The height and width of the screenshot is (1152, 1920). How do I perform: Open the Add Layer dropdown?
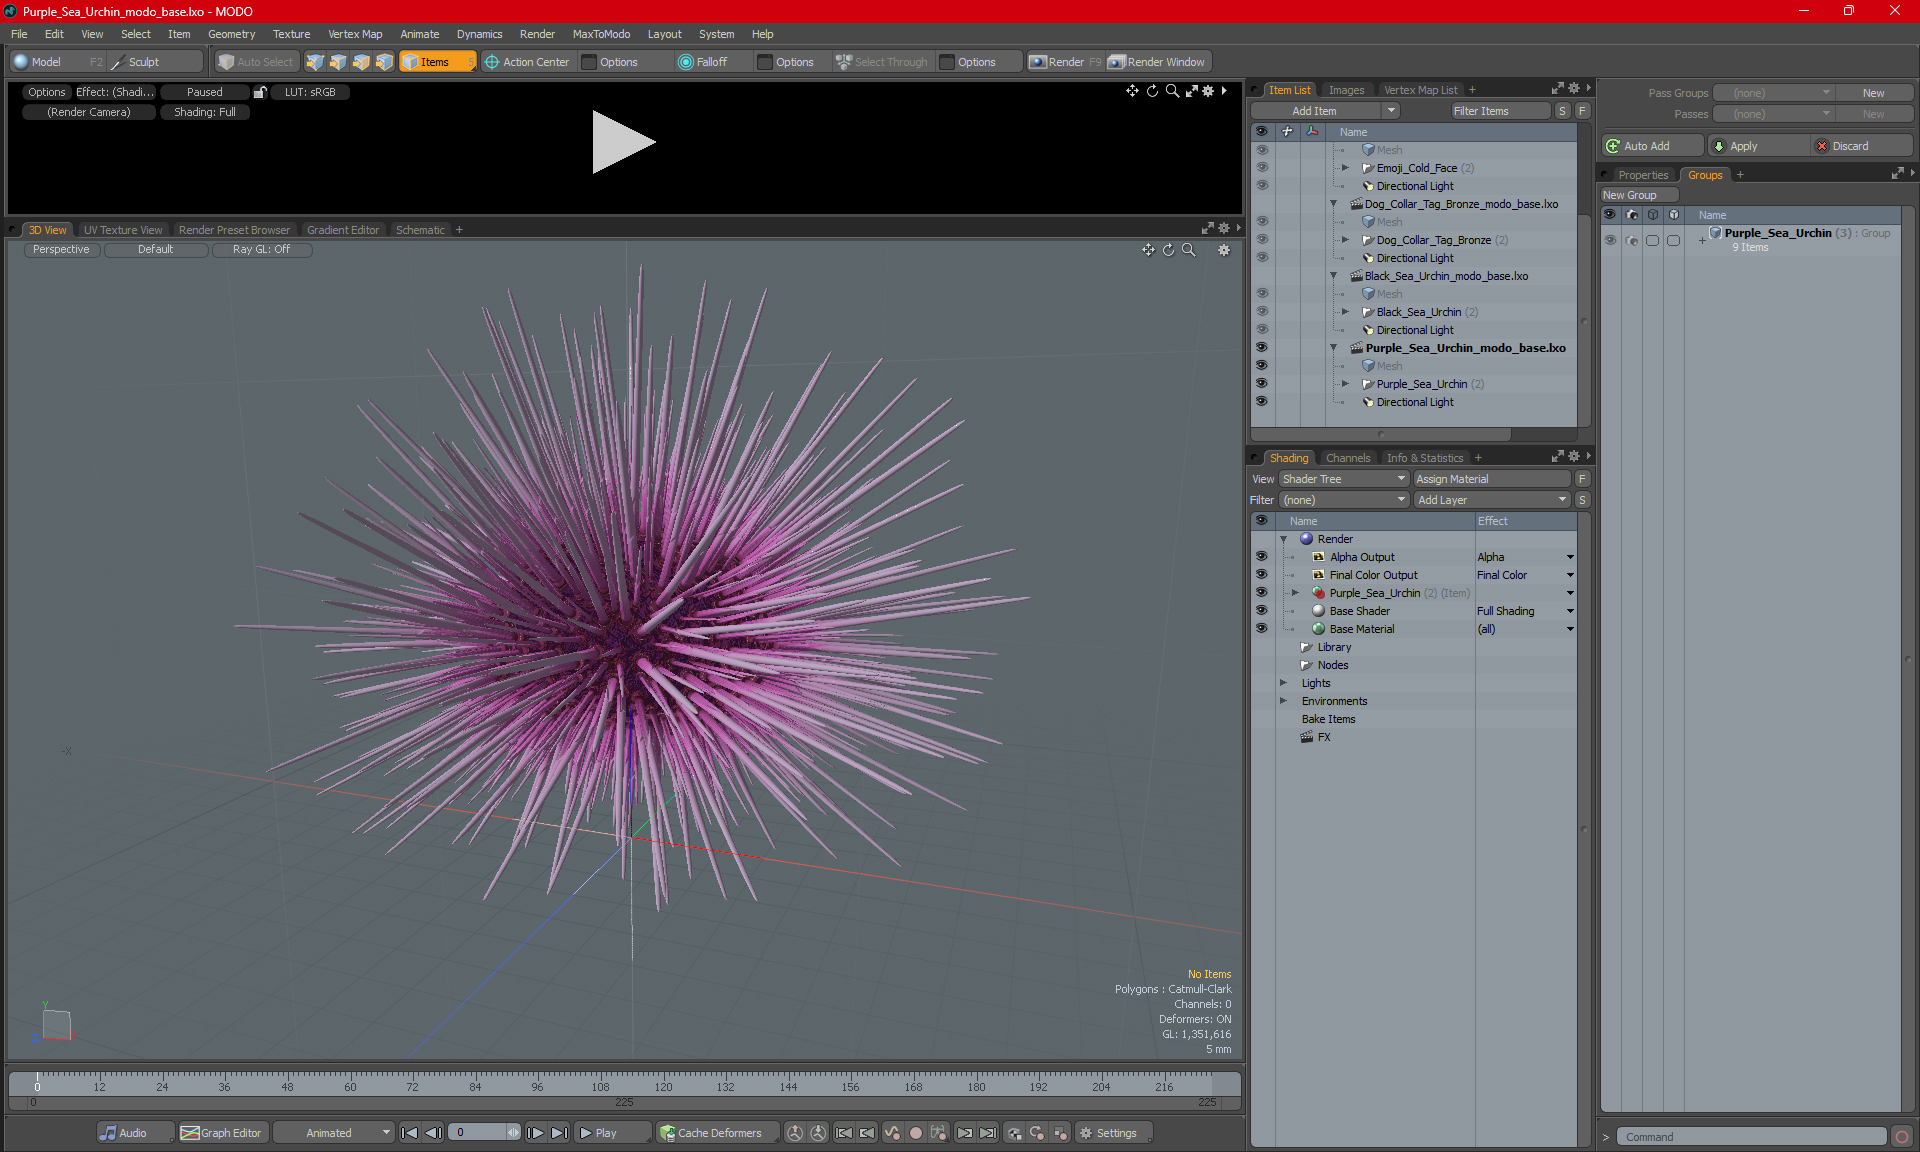1492,500
